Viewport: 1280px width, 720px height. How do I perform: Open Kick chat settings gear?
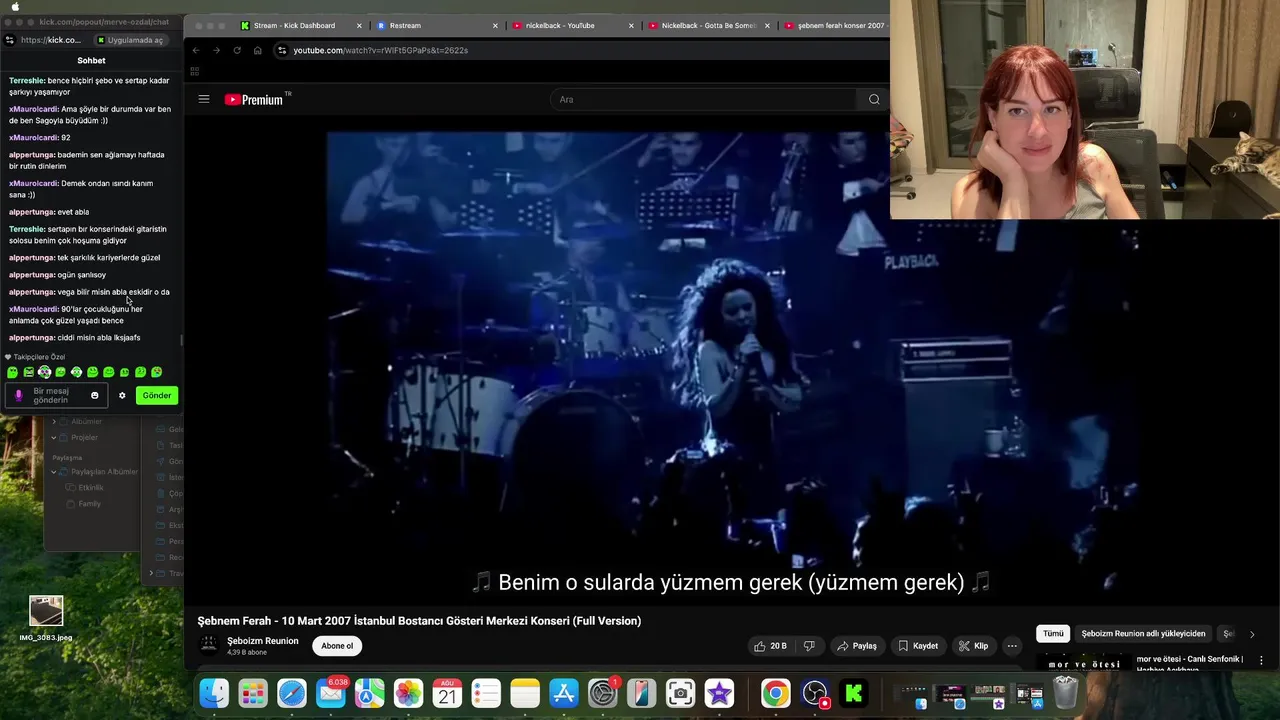pos(122,395)
